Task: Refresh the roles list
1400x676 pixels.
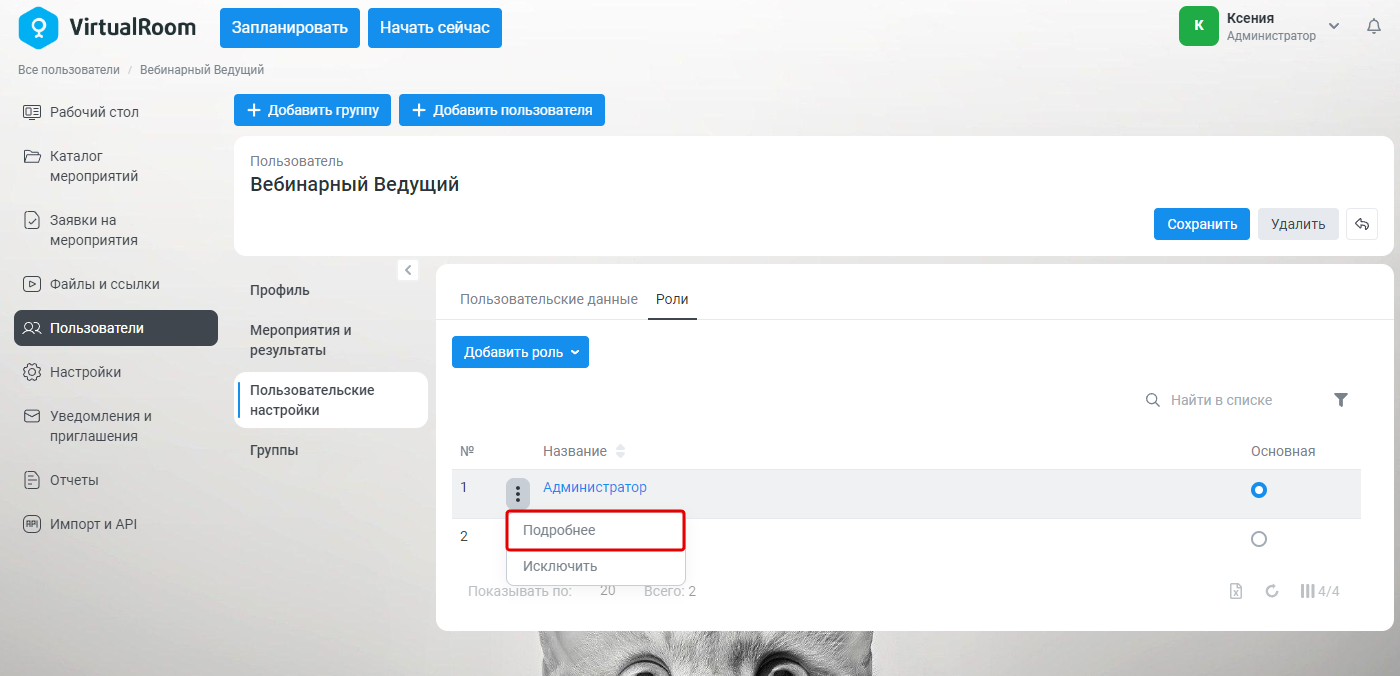Action: click(x=1272, y=591)
